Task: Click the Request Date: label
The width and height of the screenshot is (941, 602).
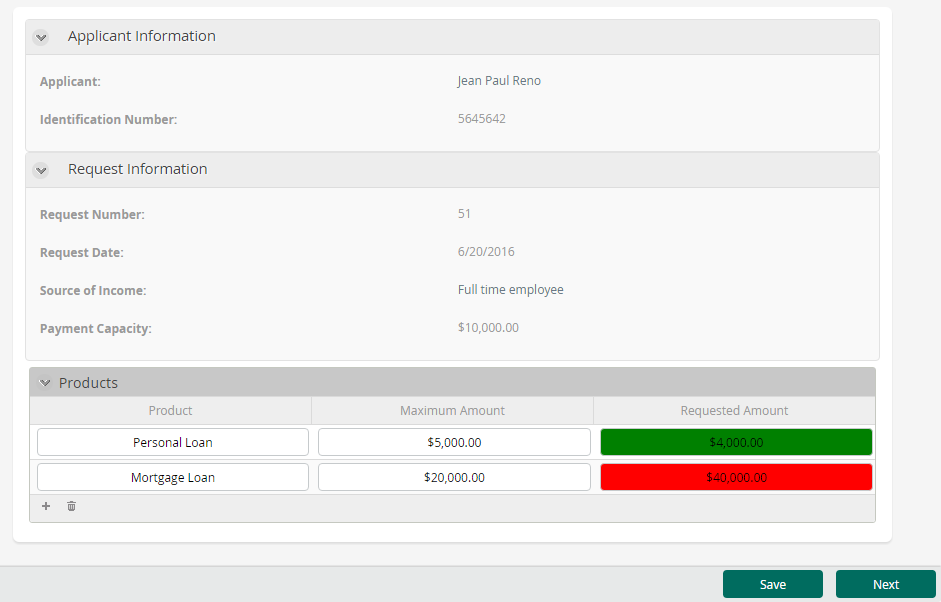Action: (x=82, y=253)
